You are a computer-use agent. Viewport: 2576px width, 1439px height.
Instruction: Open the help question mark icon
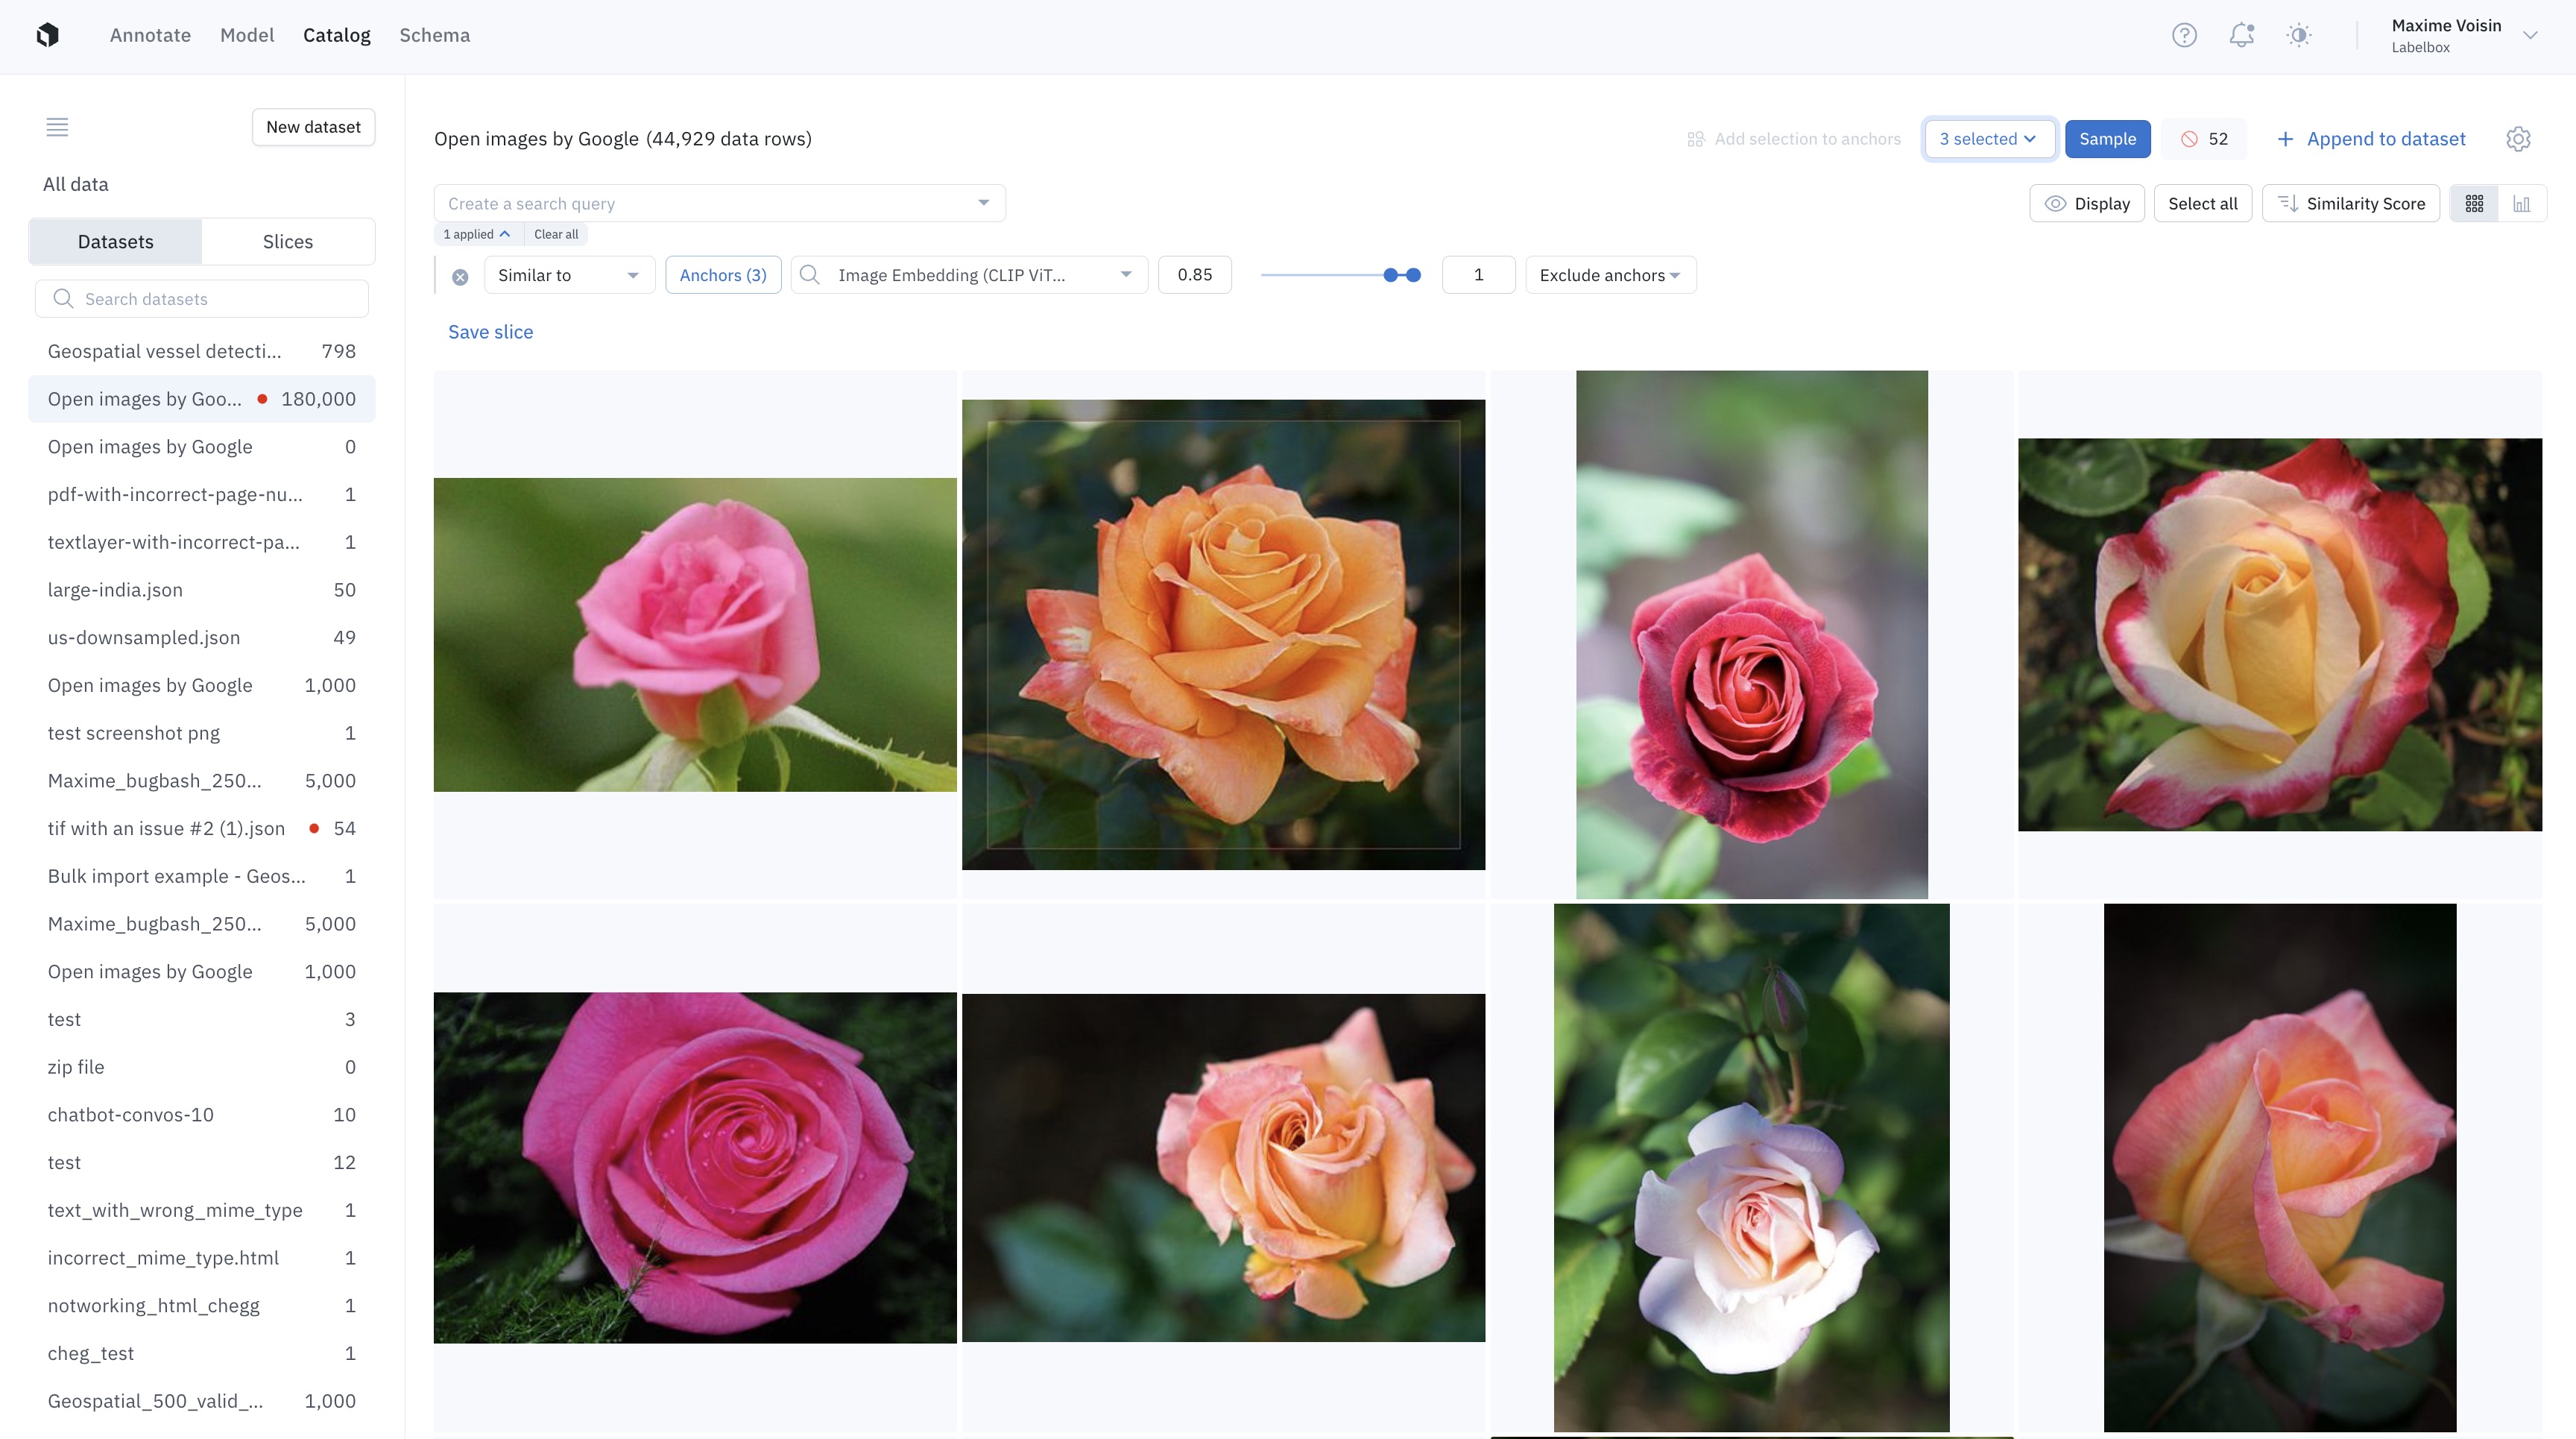pos(2184,35)
